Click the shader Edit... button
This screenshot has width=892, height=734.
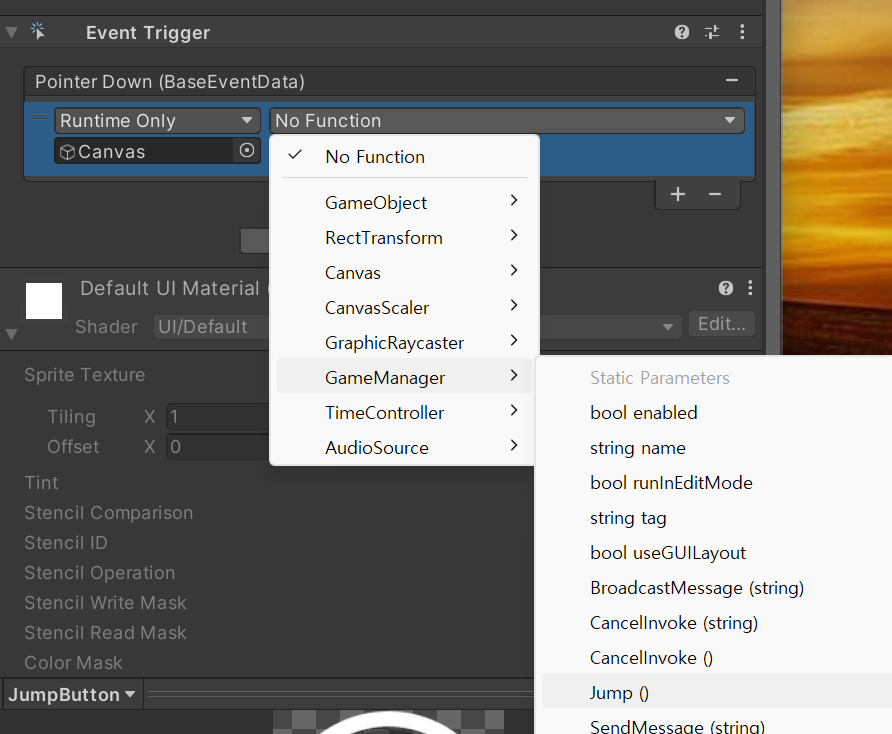click(x=721, y=324)
